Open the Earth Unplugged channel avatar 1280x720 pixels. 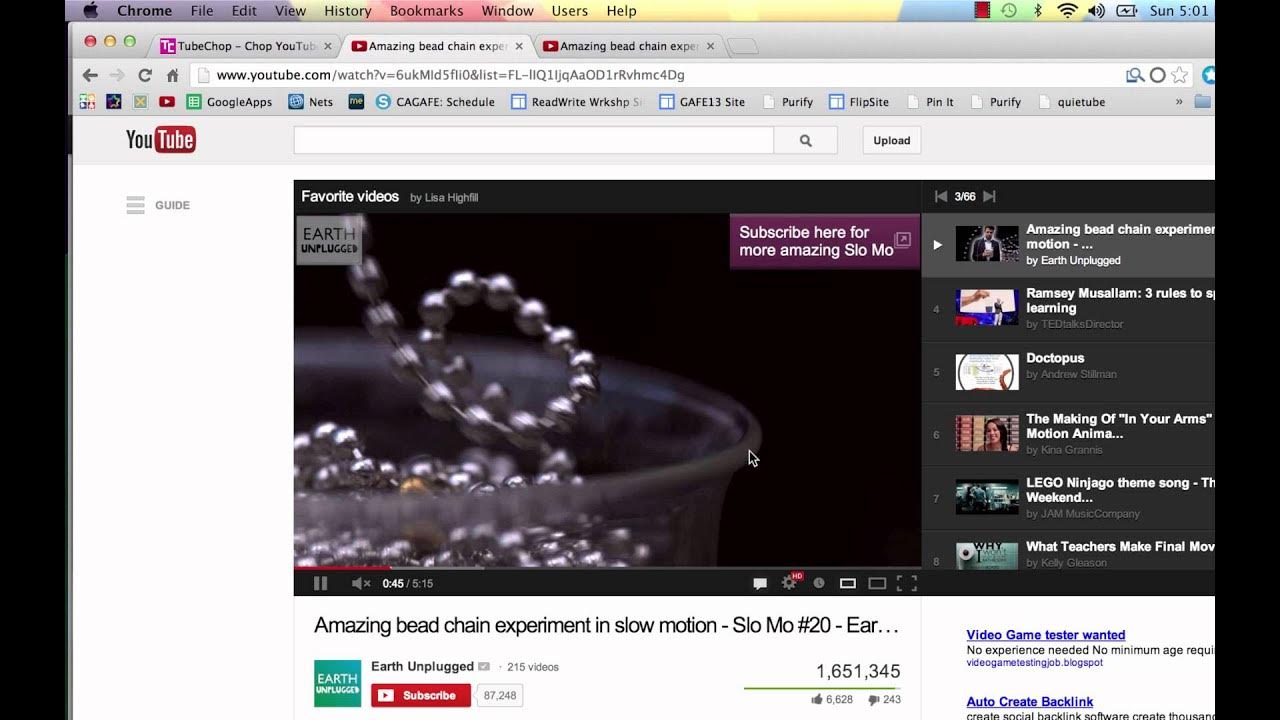click(x=337, y=683)
